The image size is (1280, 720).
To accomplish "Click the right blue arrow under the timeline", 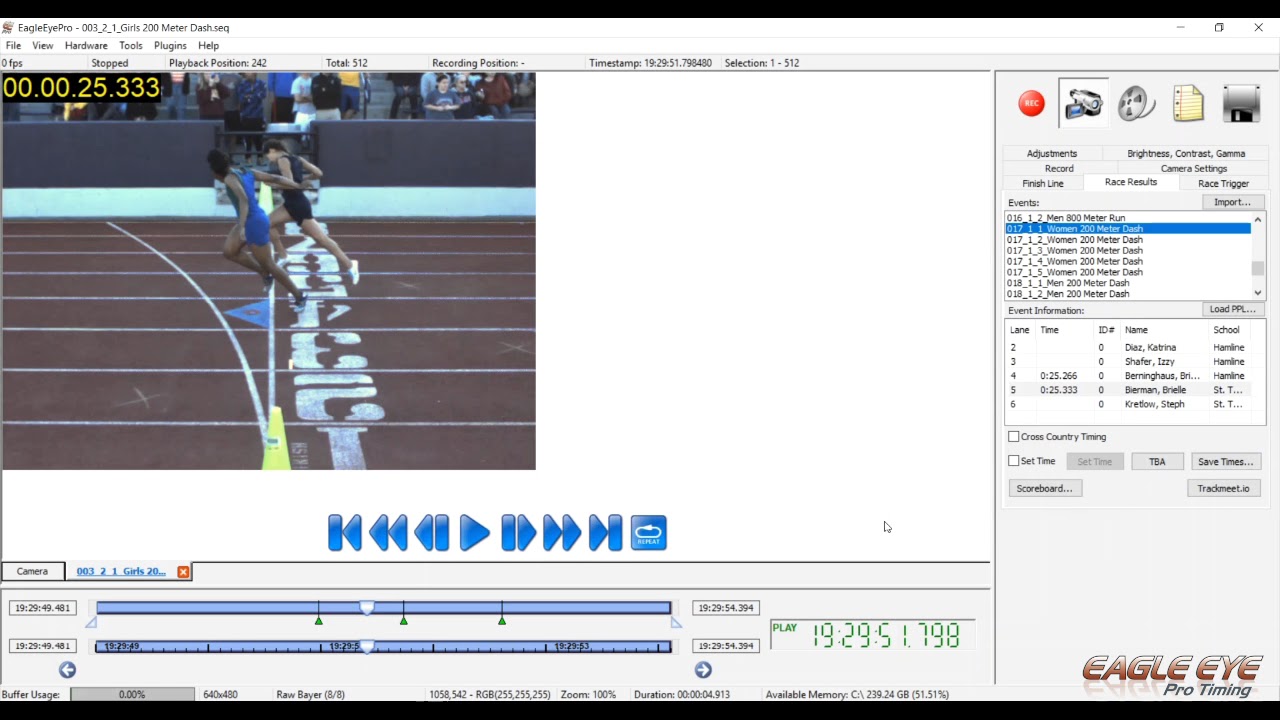I will (x=703, y=670).
